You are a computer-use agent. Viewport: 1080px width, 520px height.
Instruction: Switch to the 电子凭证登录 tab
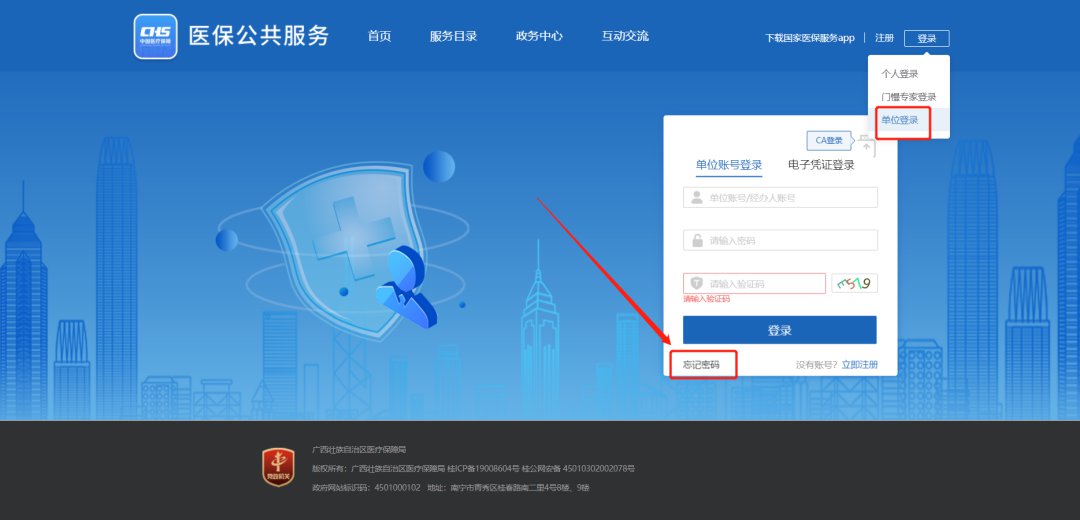pos(821,165)
